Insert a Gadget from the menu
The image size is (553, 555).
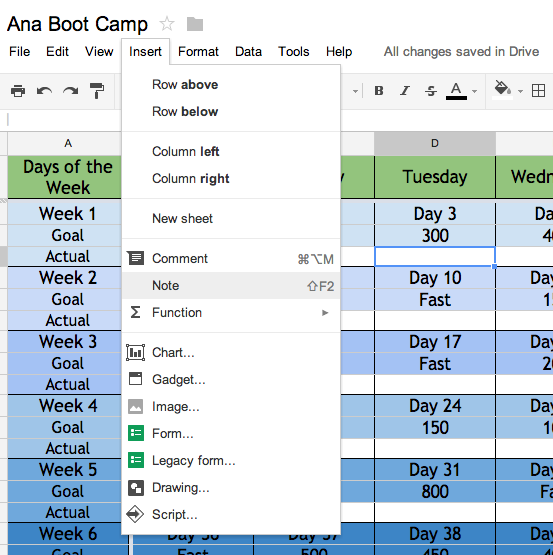(x=231, y=379)
